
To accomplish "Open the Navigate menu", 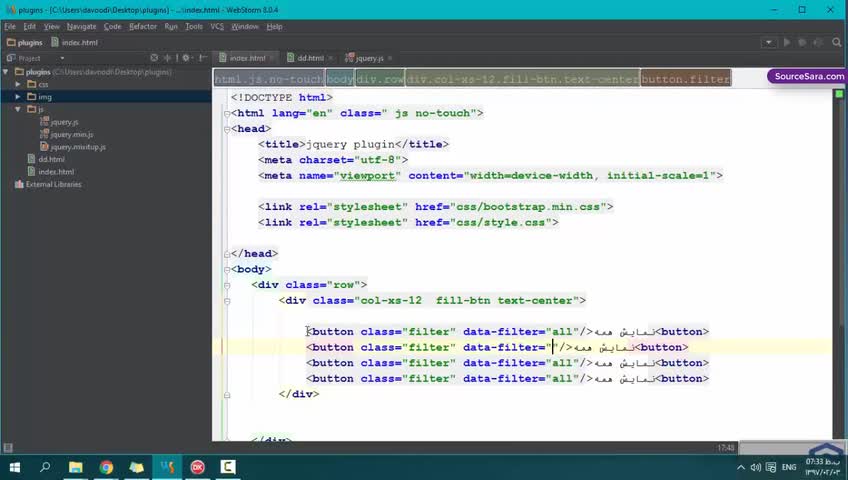I will point(81,26).
